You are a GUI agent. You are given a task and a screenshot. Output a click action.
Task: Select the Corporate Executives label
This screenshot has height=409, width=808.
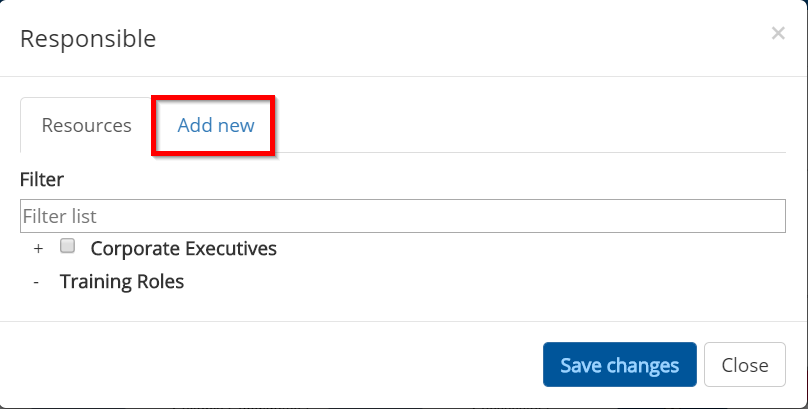(184, 248)
